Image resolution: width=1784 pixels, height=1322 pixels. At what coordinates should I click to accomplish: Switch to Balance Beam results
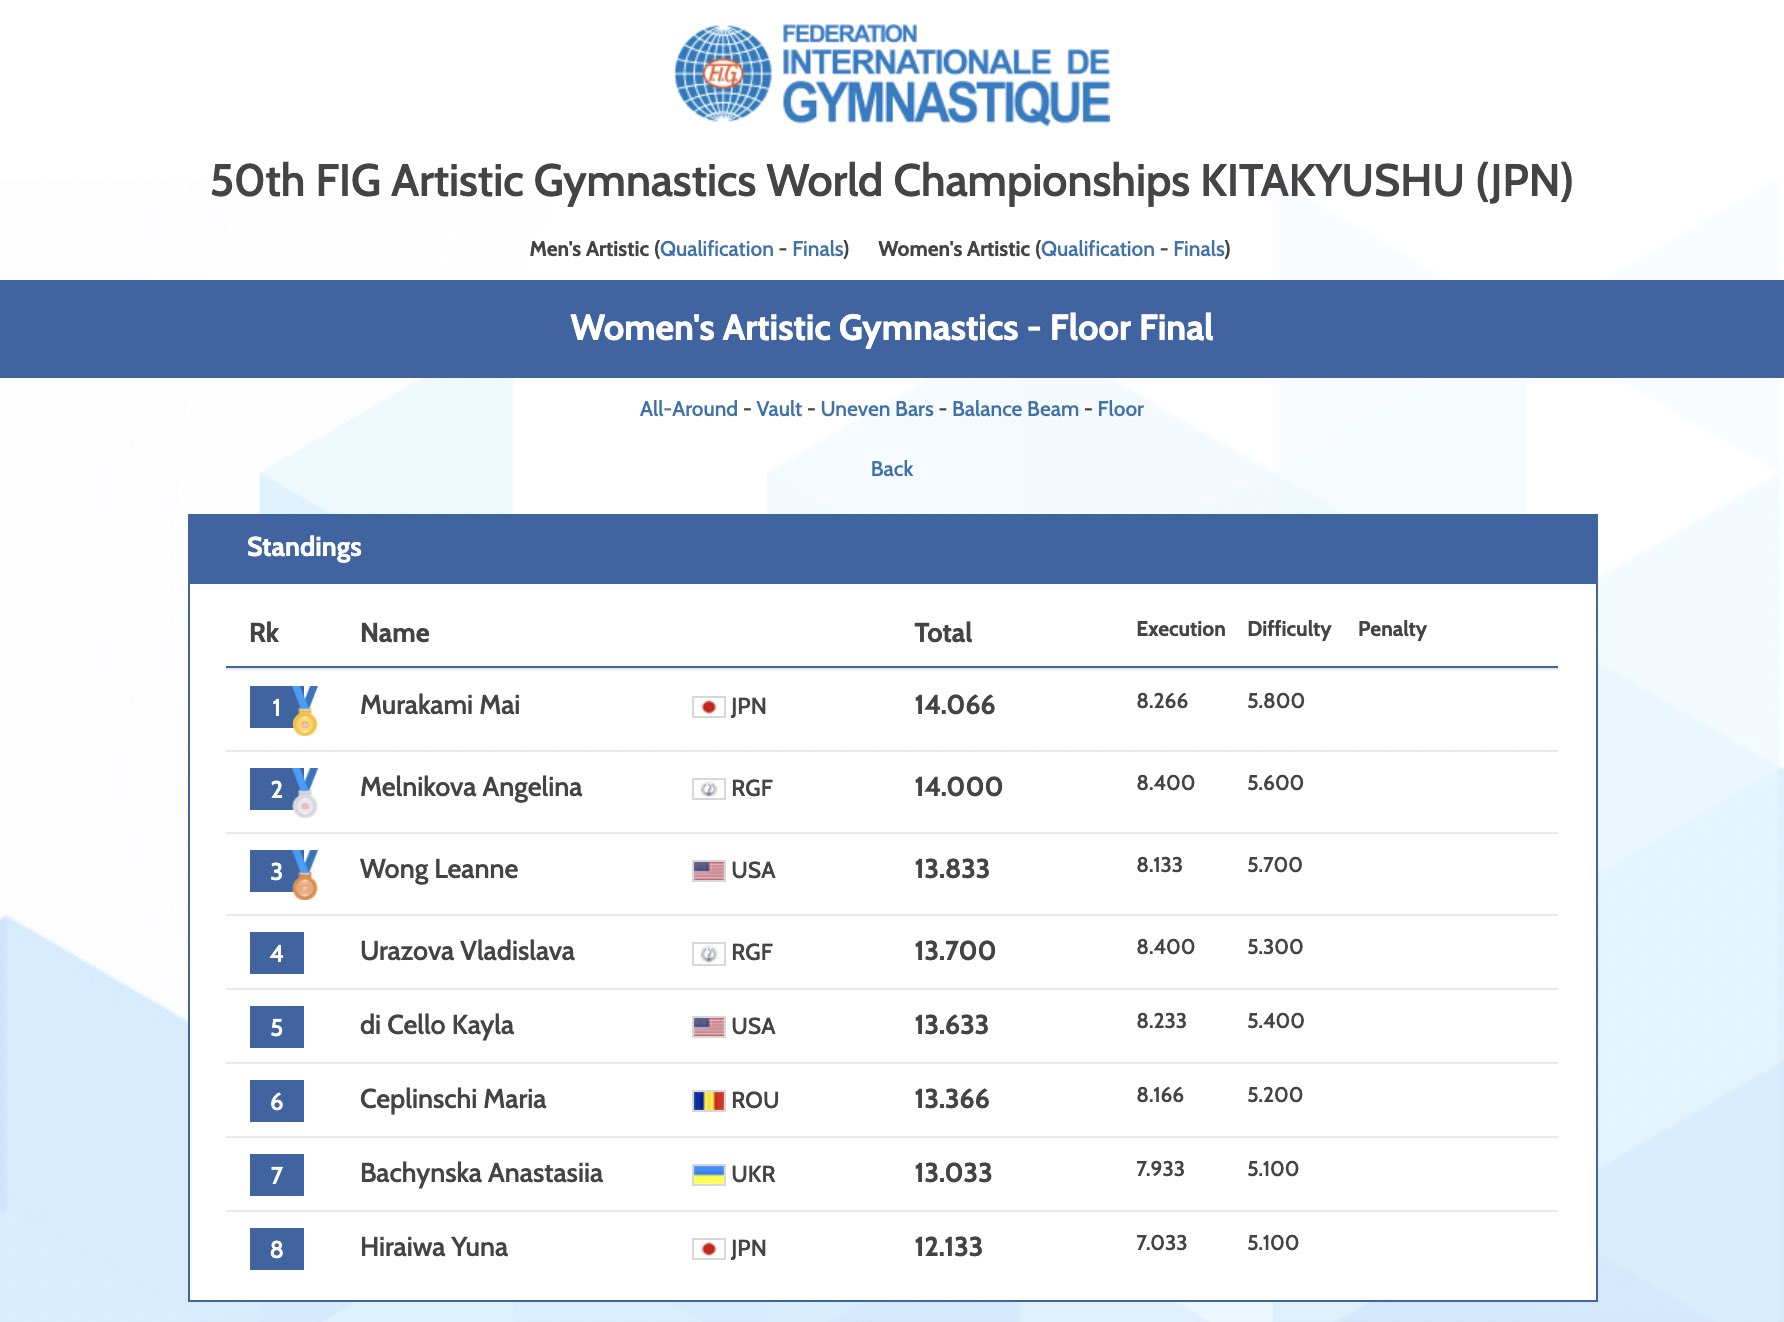1015,409
